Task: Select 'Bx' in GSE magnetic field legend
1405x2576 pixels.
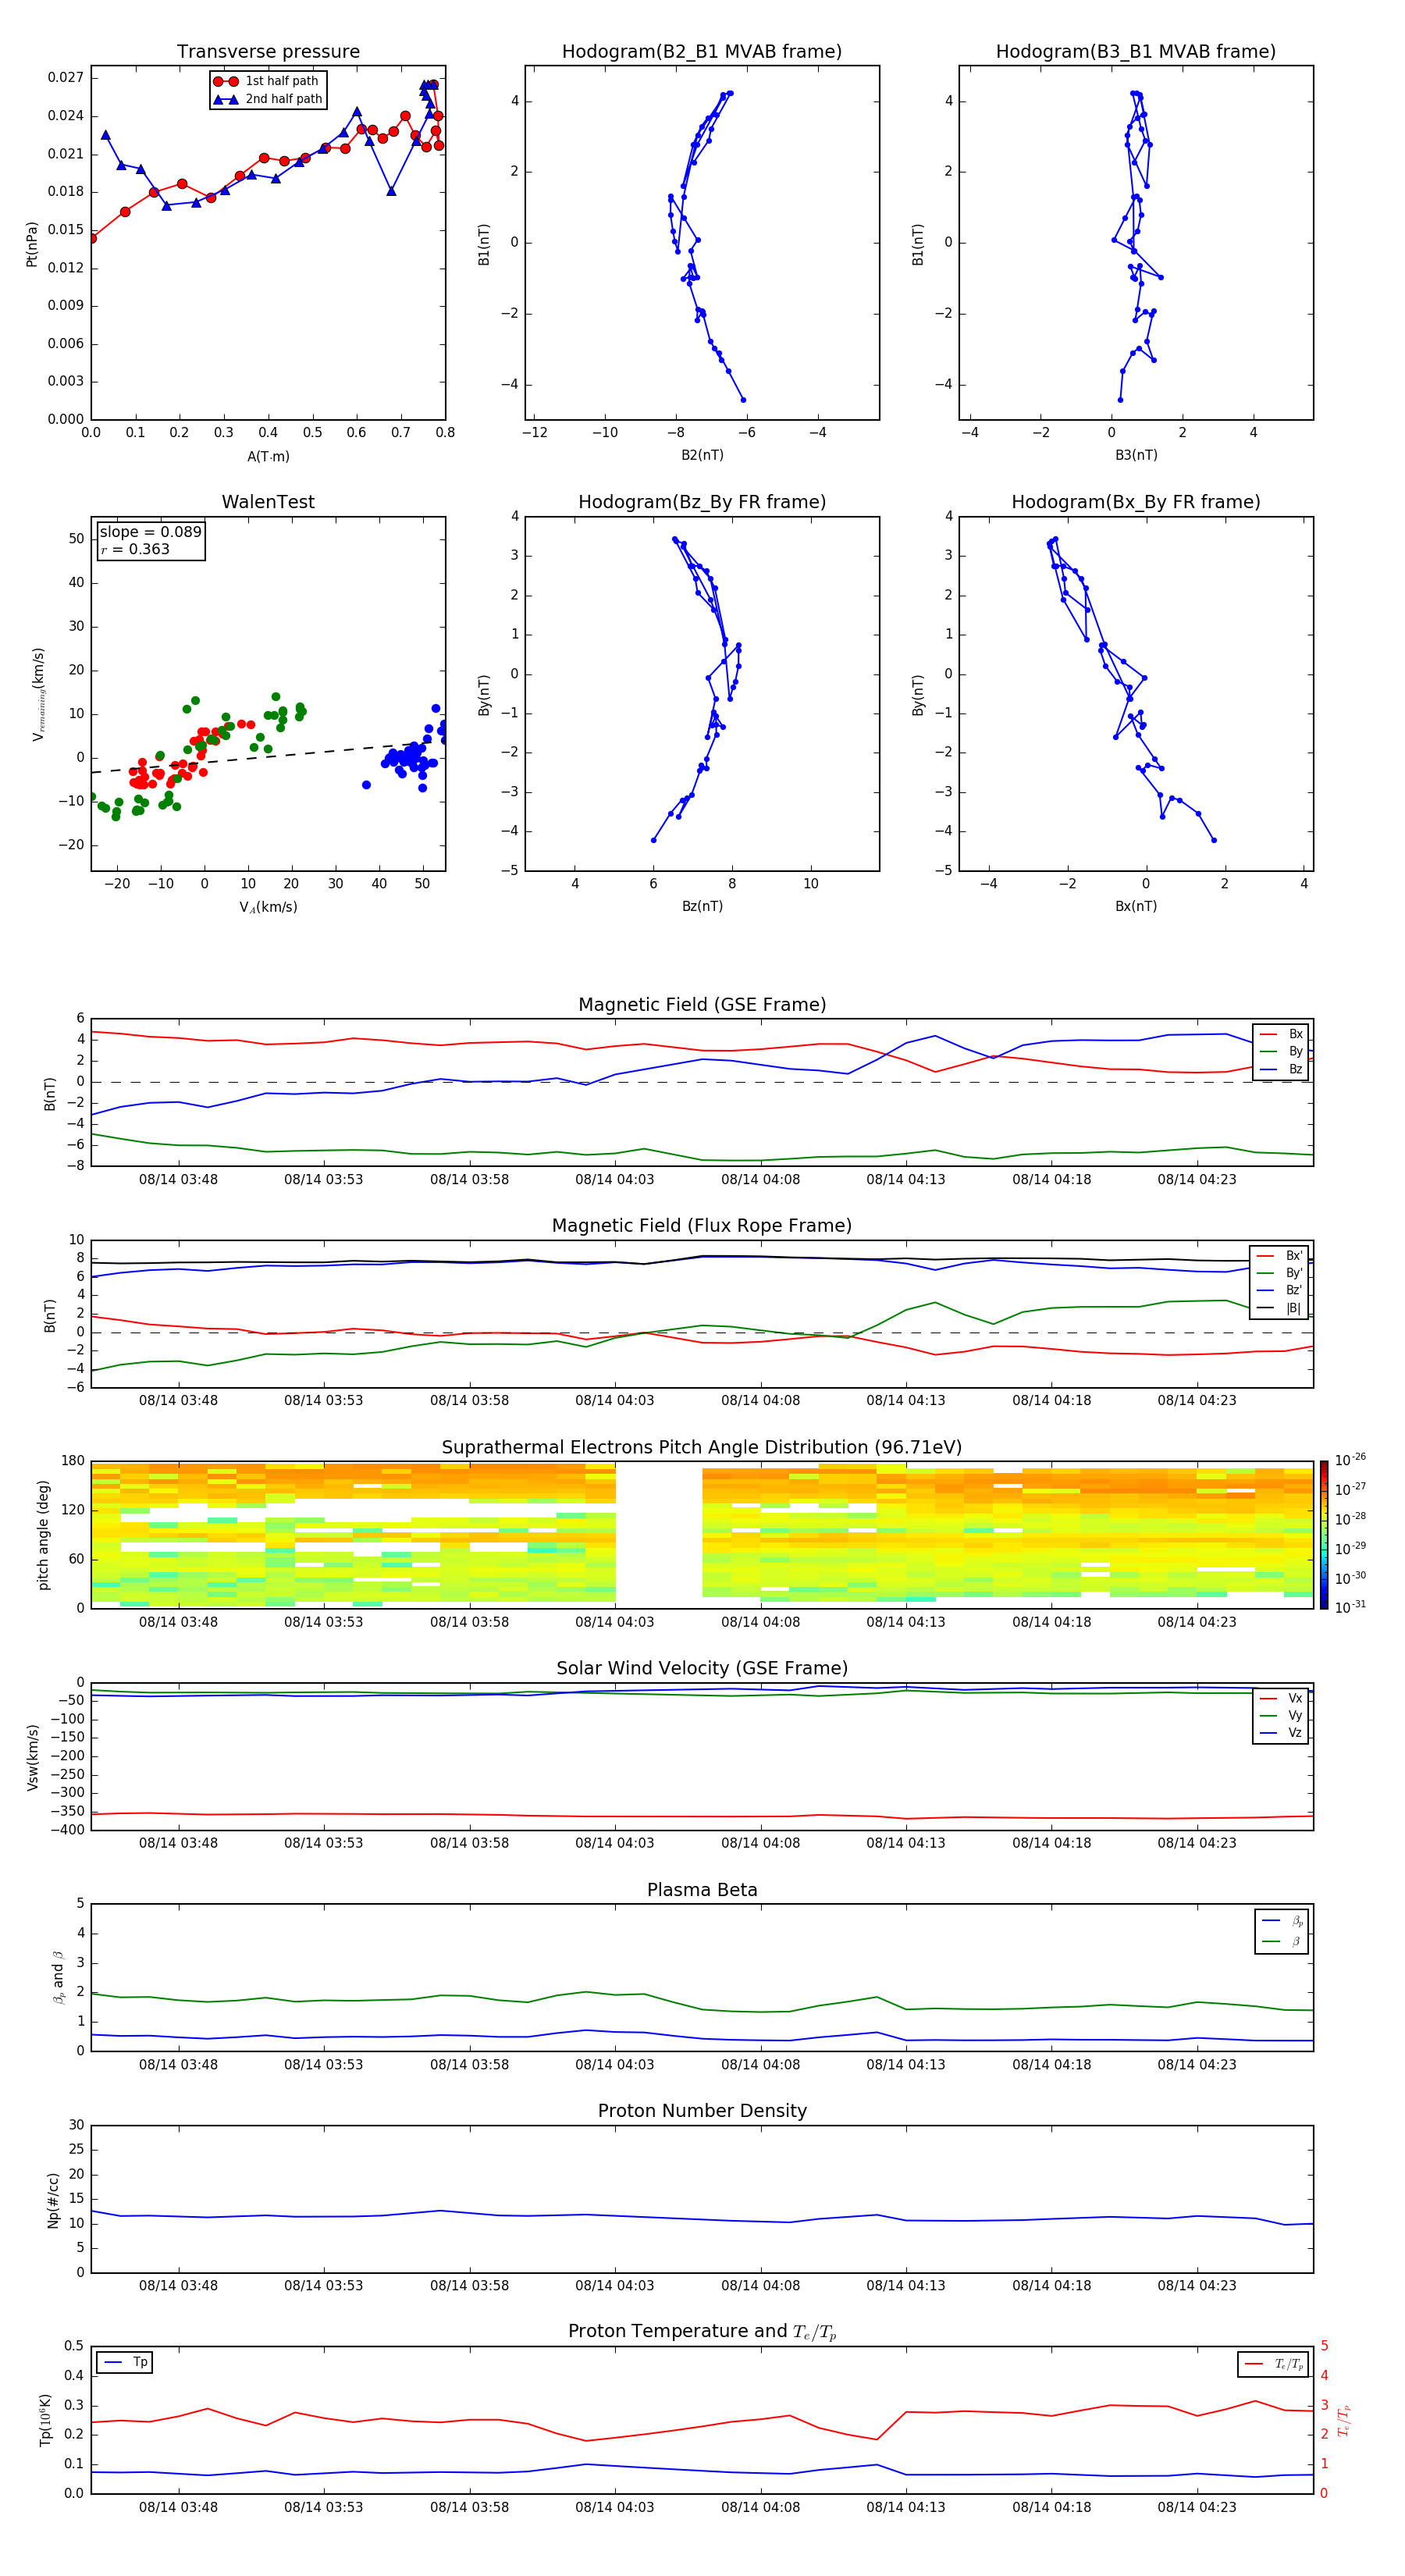Action: point(1282,1034)
